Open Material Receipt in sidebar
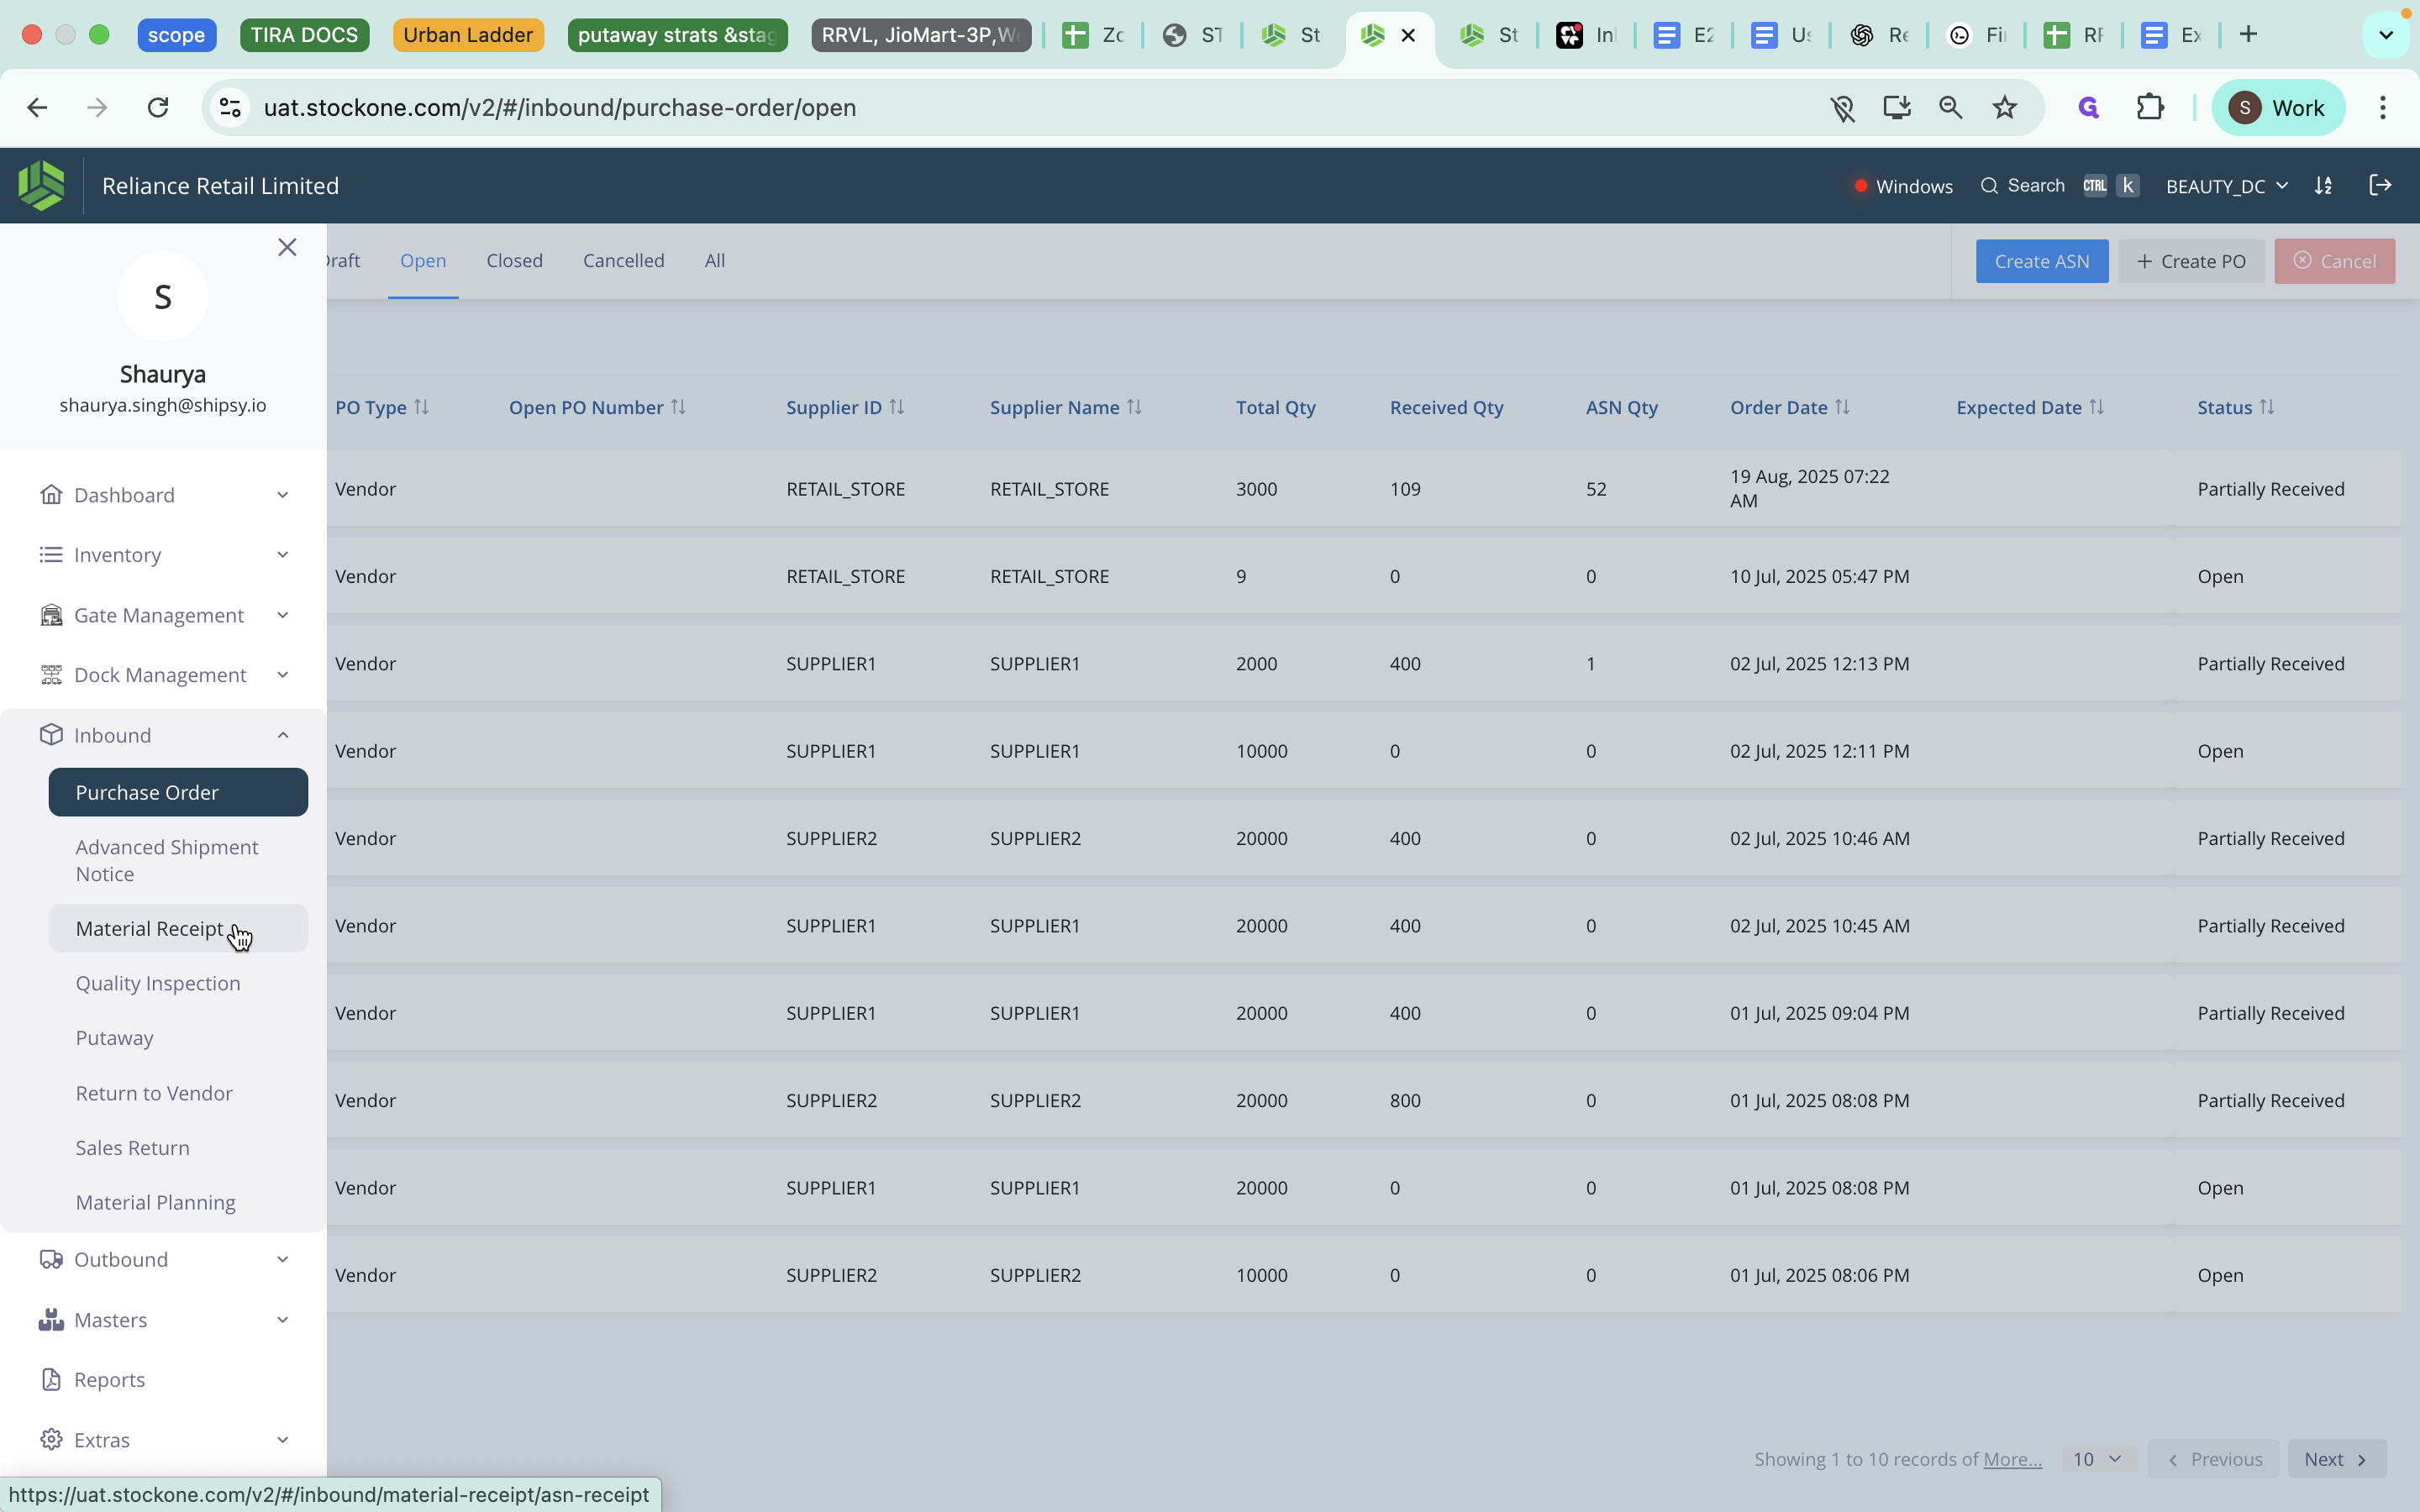This screenshot has height=1512, width=2420. pyautogui.click(x=150, y=928)
